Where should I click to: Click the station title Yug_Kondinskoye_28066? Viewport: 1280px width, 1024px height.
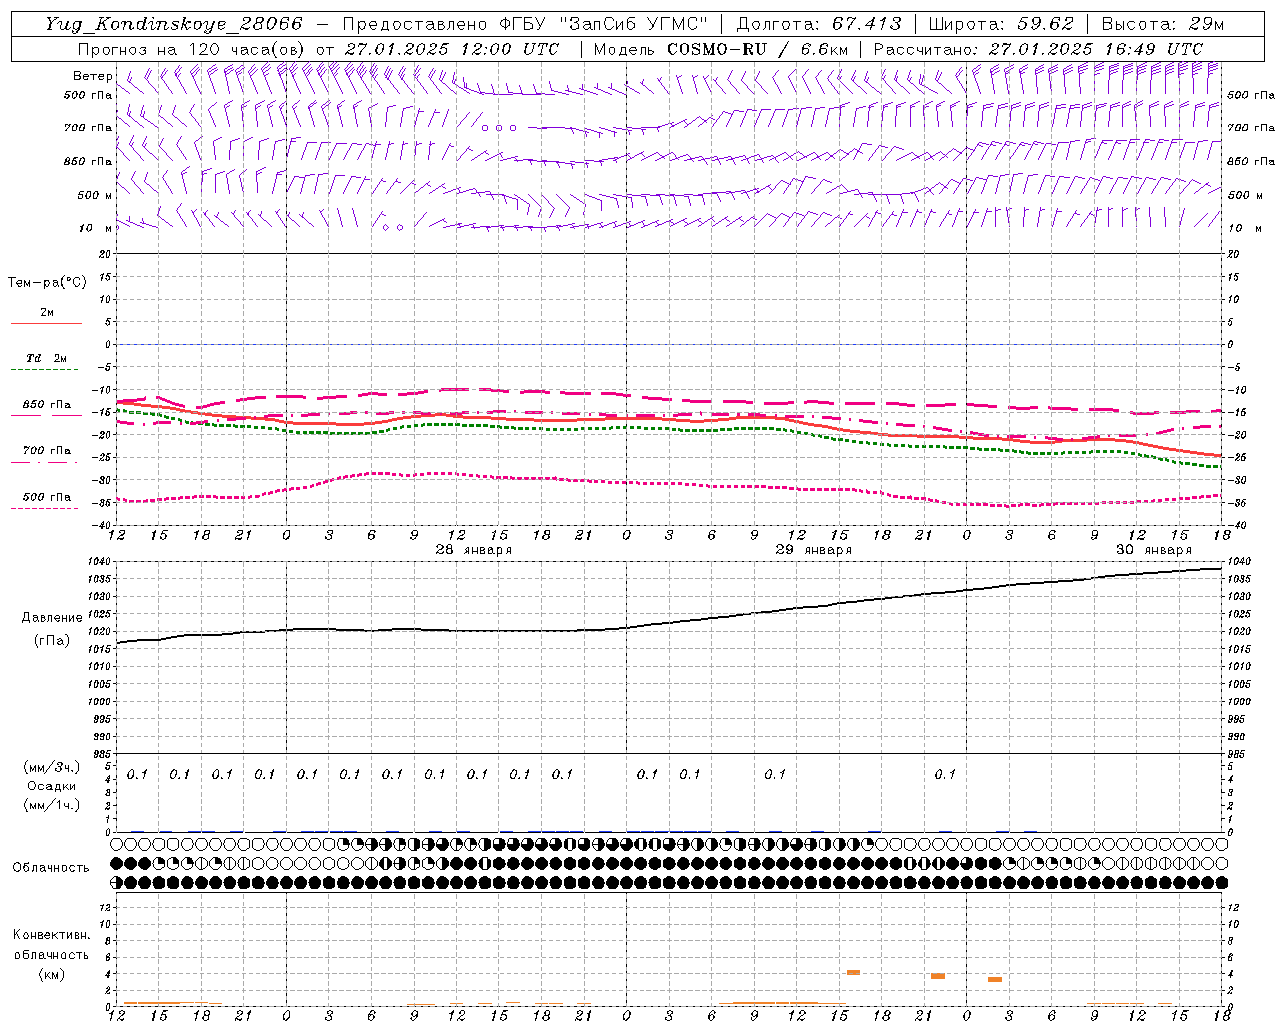click(x=173, y=24)
